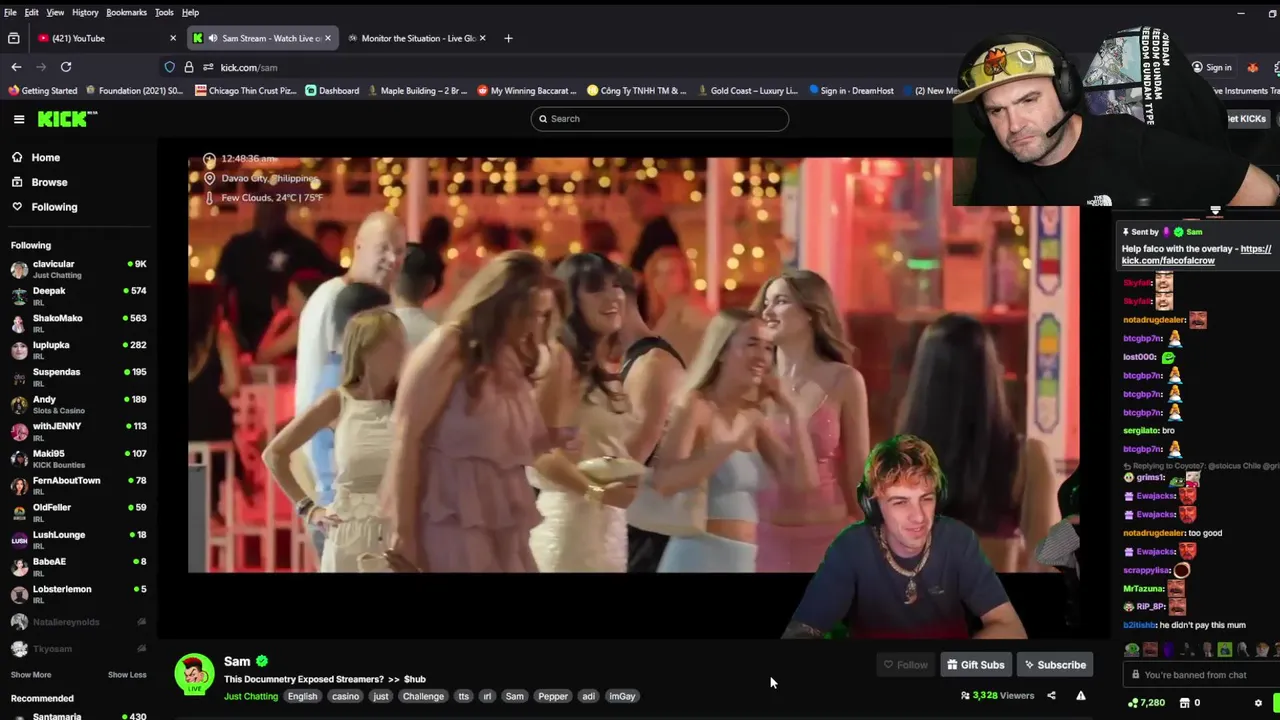Click the padlock site security icon
Screen dimensions: 1280x720
point(188,67)
